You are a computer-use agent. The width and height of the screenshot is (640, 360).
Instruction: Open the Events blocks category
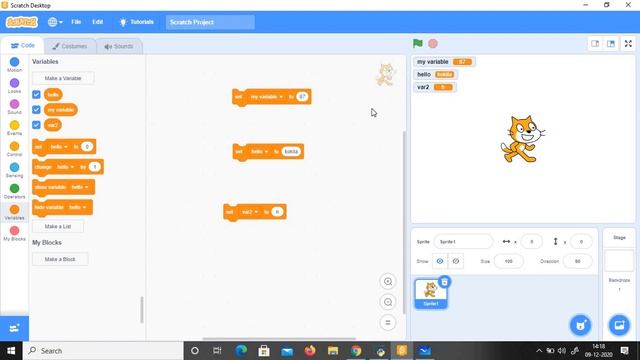14,128
